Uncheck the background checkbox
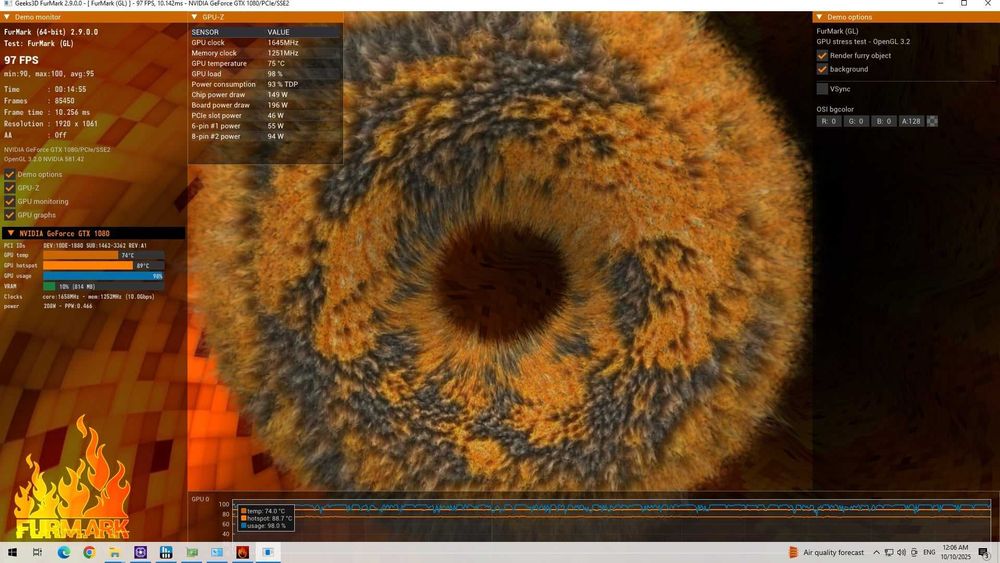Viewport: 1000px width, 563px height. (822, 69)
